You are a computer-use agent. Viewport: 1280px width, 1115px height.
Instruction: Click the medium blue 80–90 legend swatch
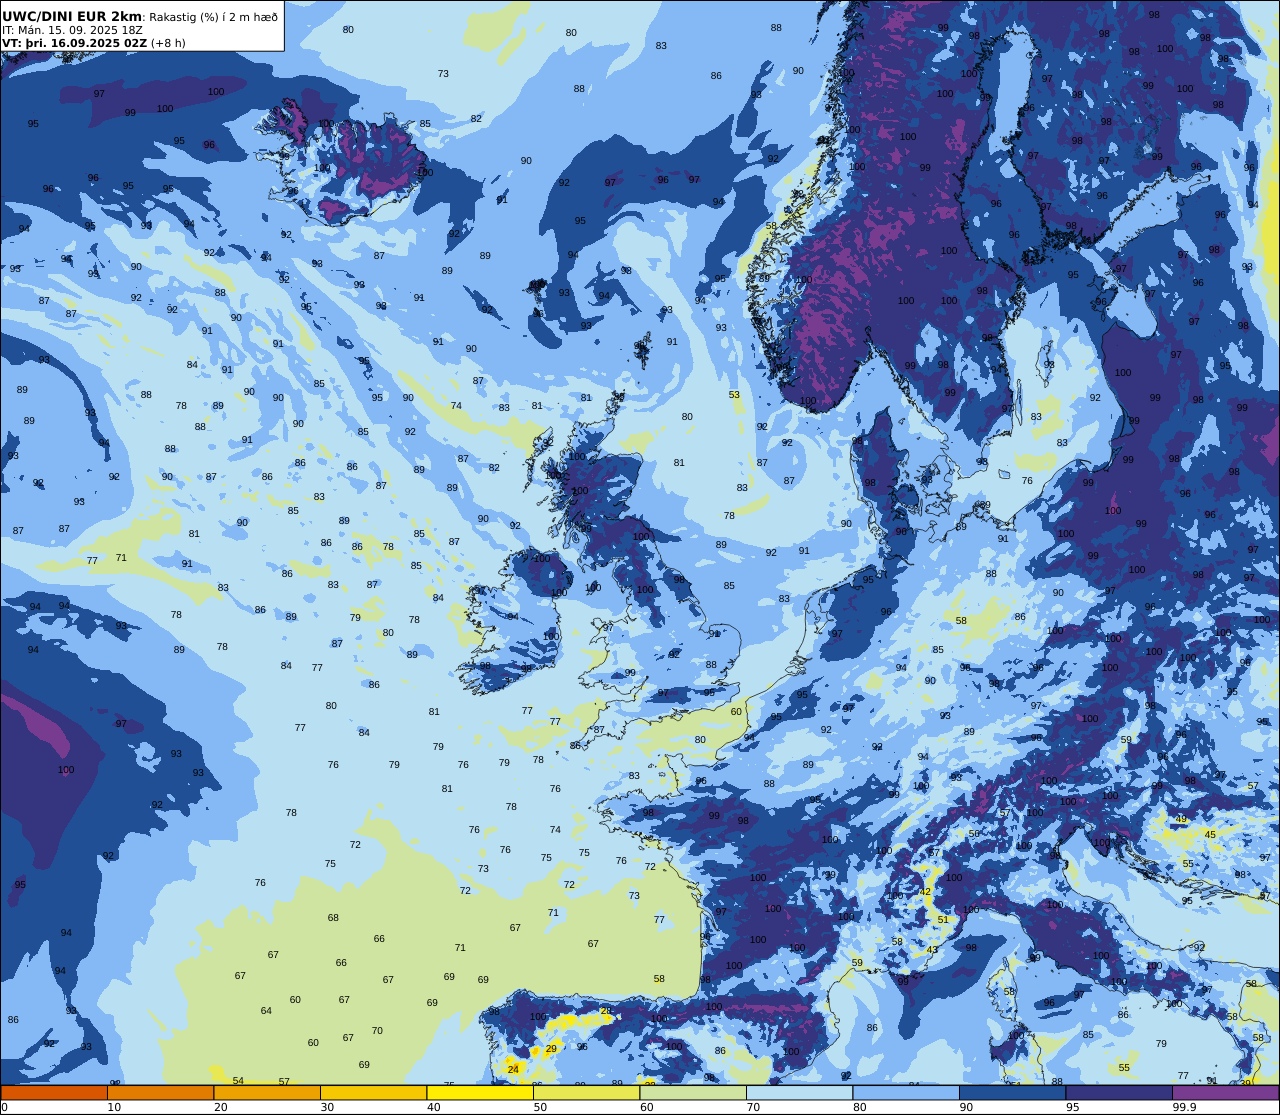coord(906,1092)
